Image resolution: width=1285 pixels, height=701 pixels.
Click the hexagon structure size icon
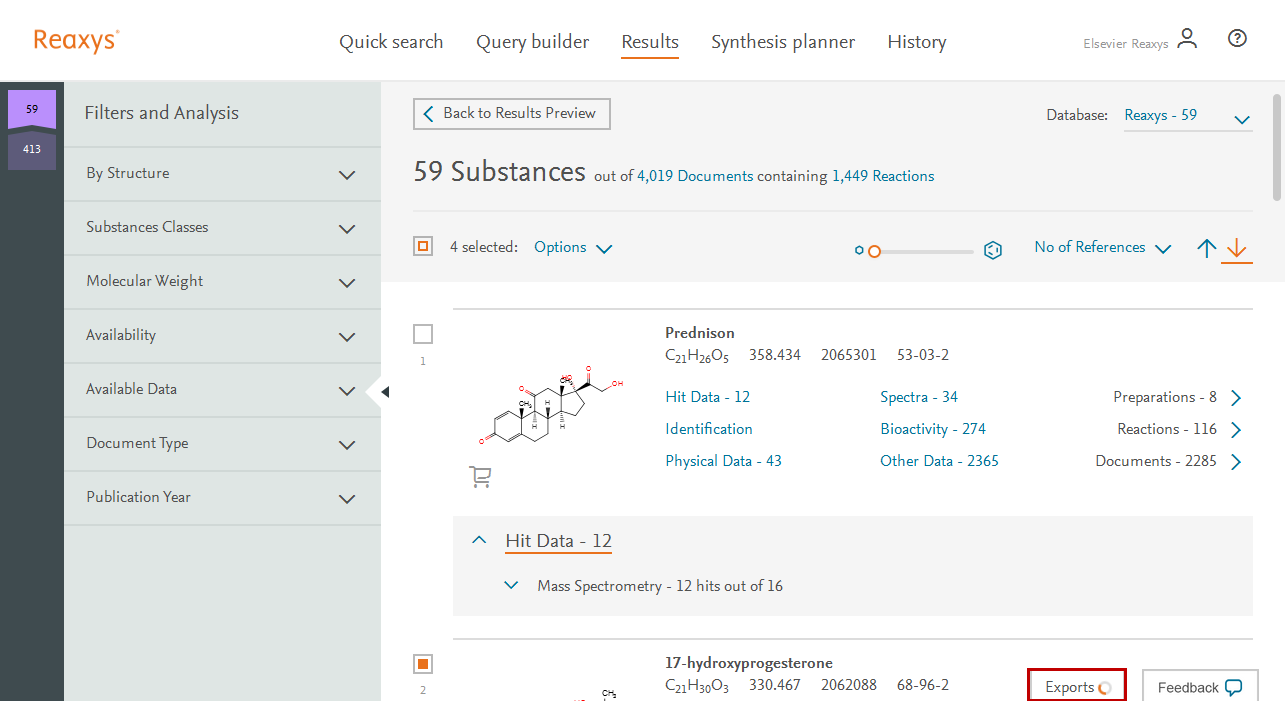pyautogui.click(x=993, y=250)
